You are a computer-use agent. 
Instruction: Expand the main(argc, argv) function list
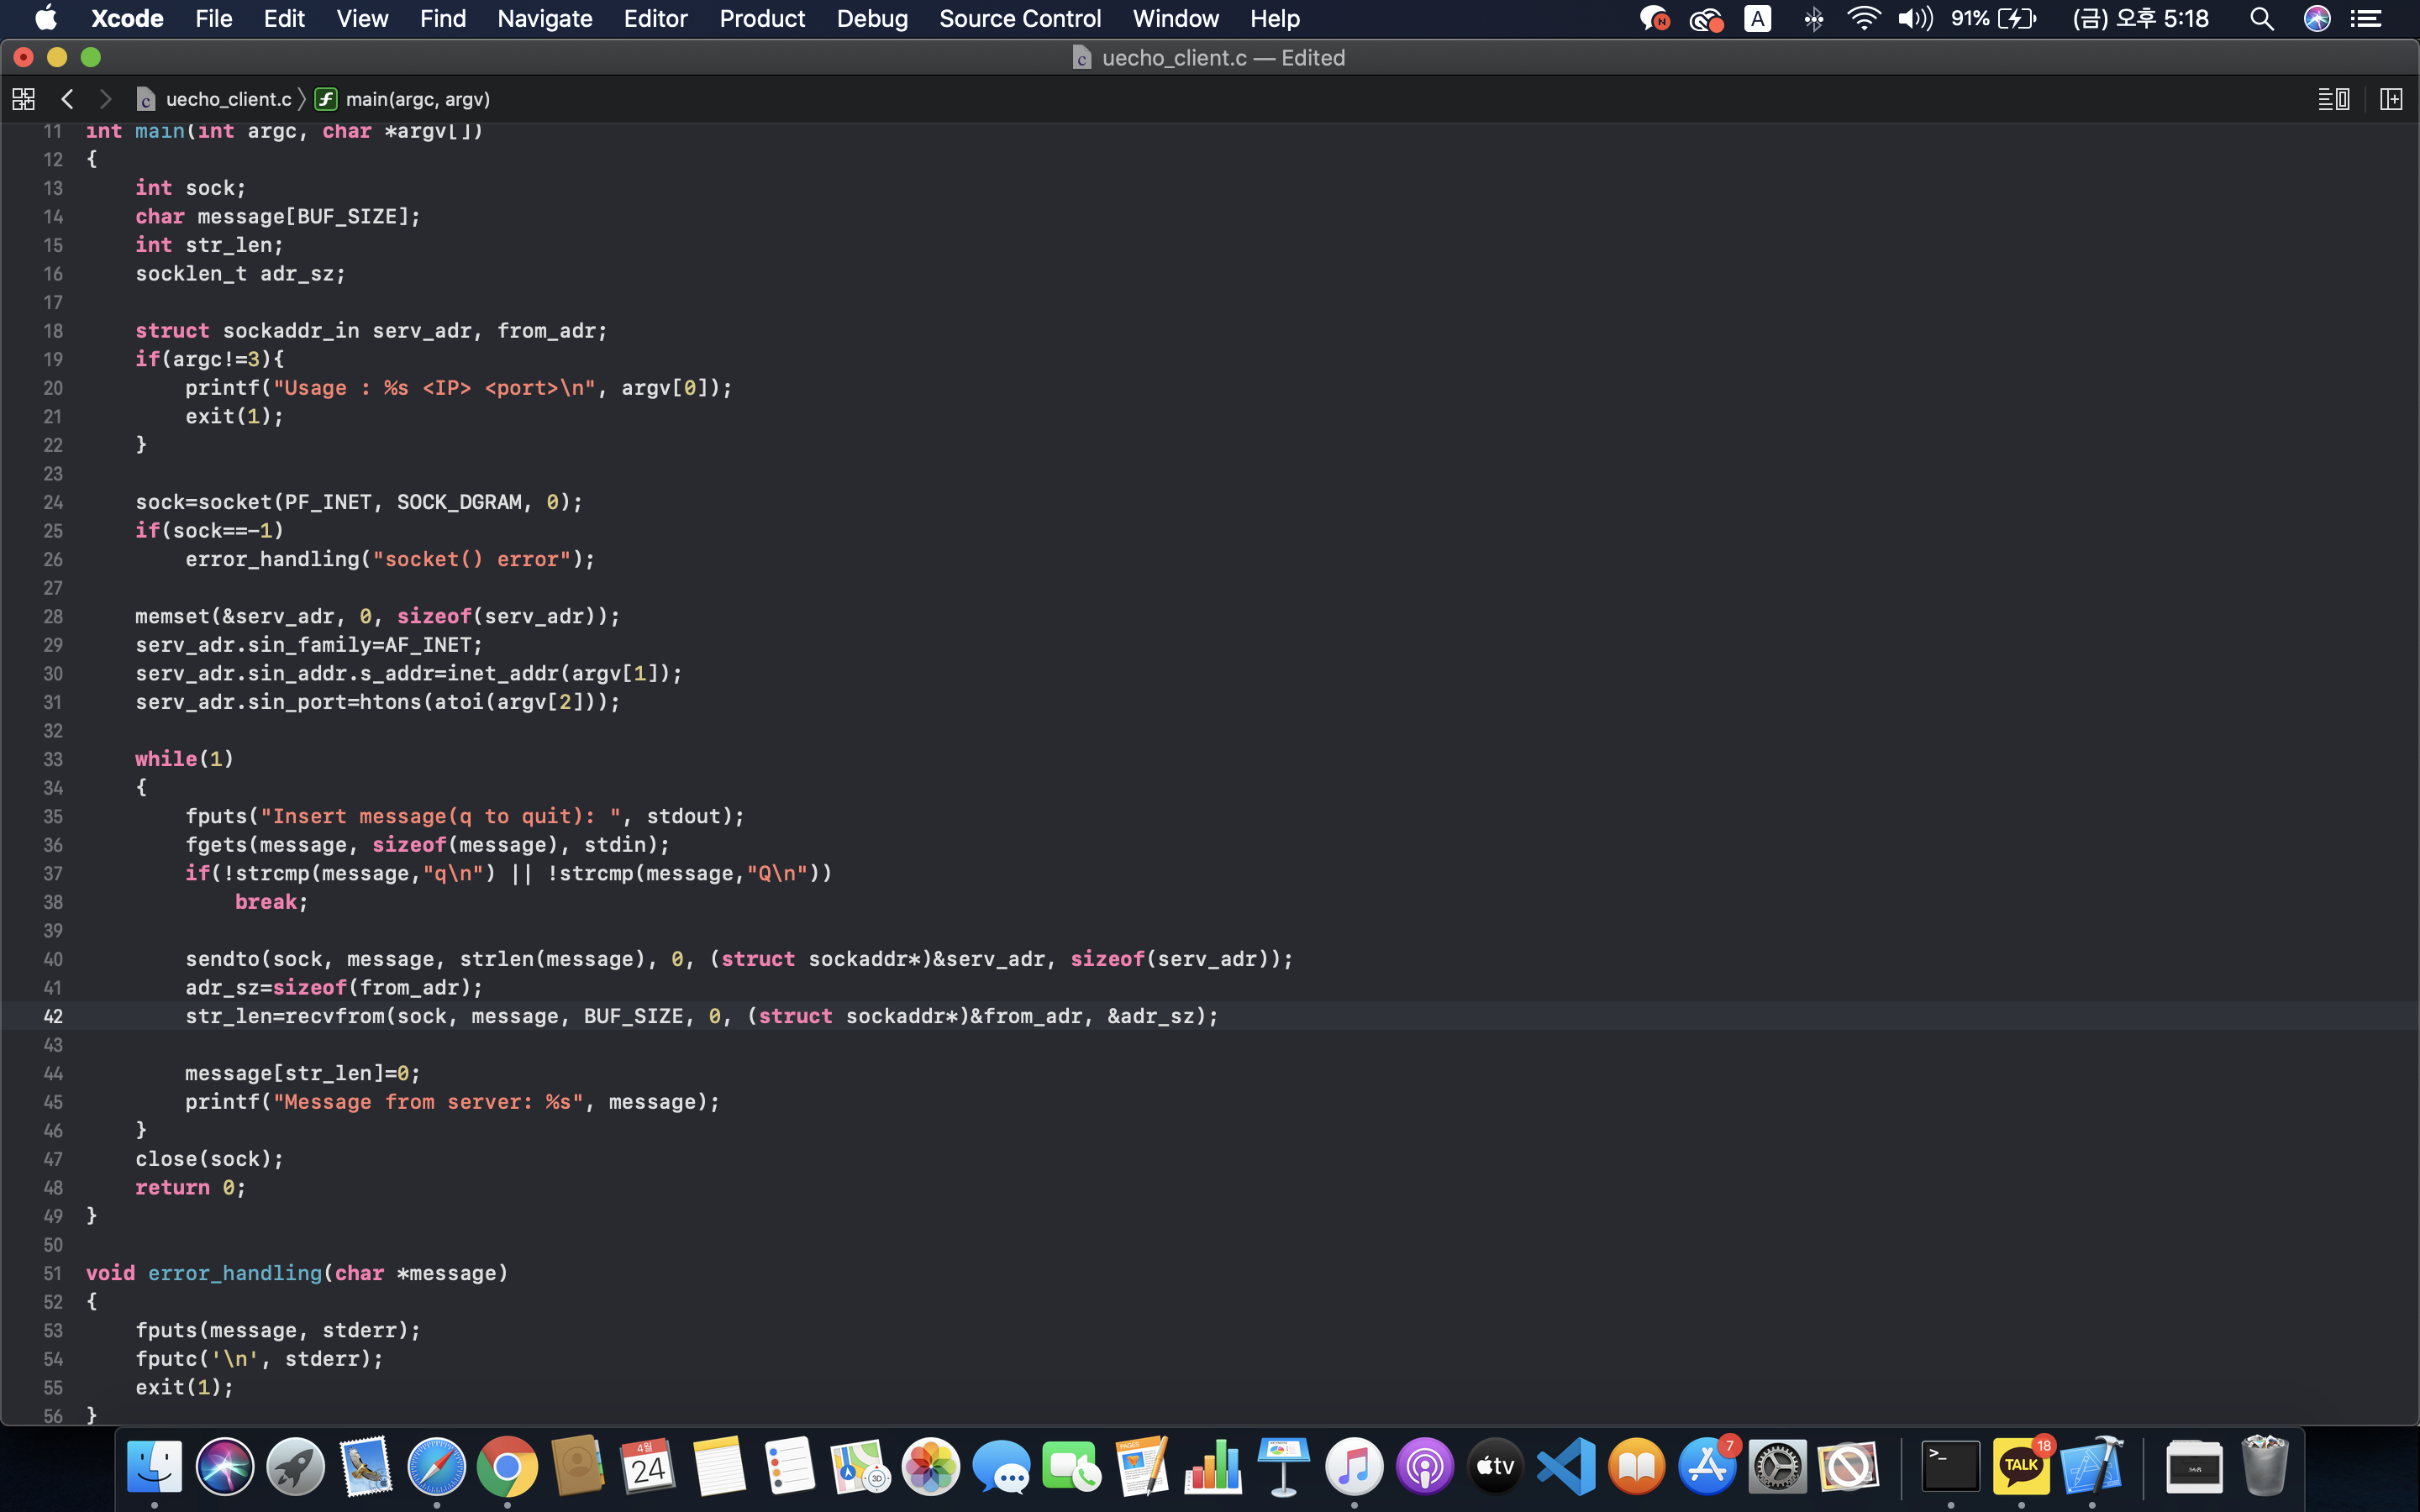(x=417, y=99)
